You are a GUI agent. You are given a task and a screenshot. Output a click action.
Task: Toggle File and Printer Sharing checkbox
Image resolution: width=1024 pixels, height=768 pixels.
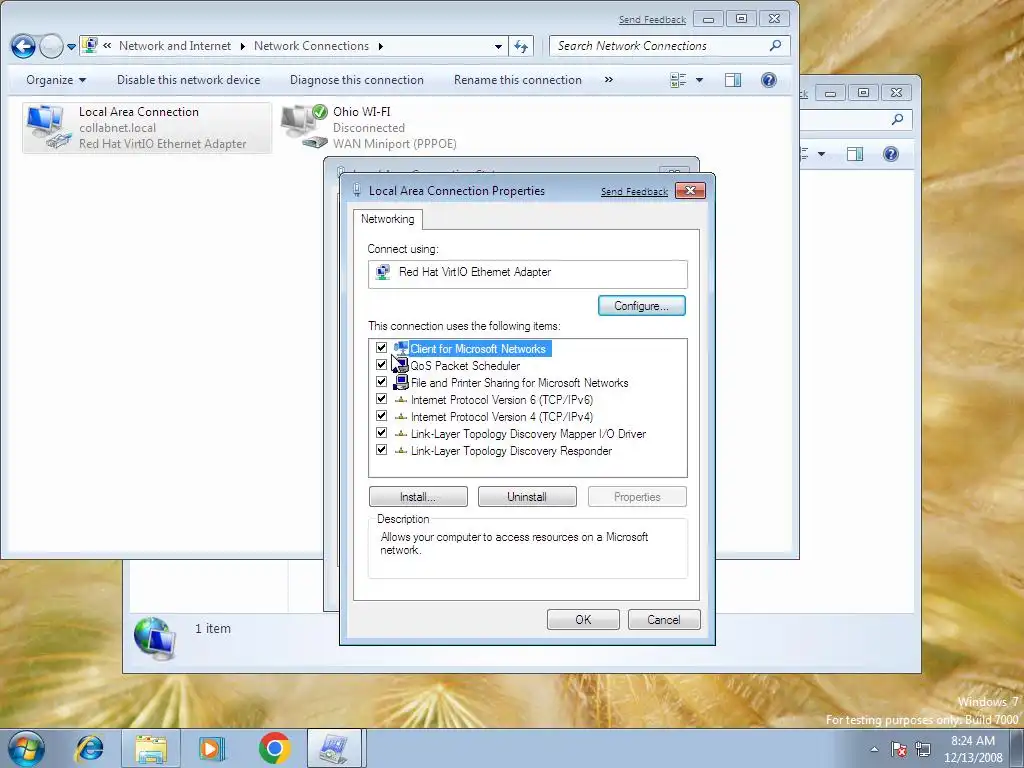381,382
